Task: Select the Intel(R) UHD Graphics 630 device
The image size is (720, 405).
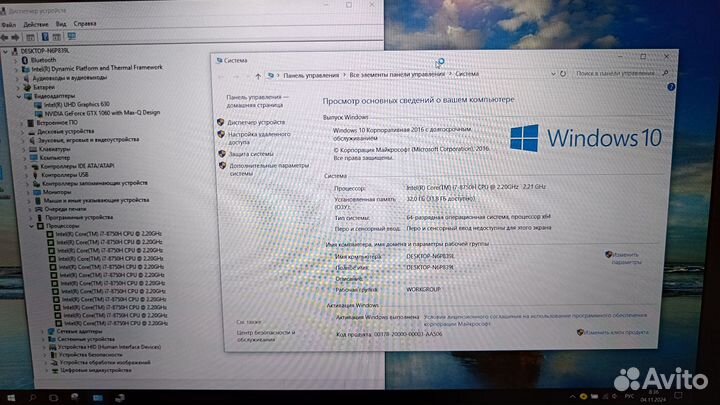Action: pyautogui.click(x=77, y=104)
